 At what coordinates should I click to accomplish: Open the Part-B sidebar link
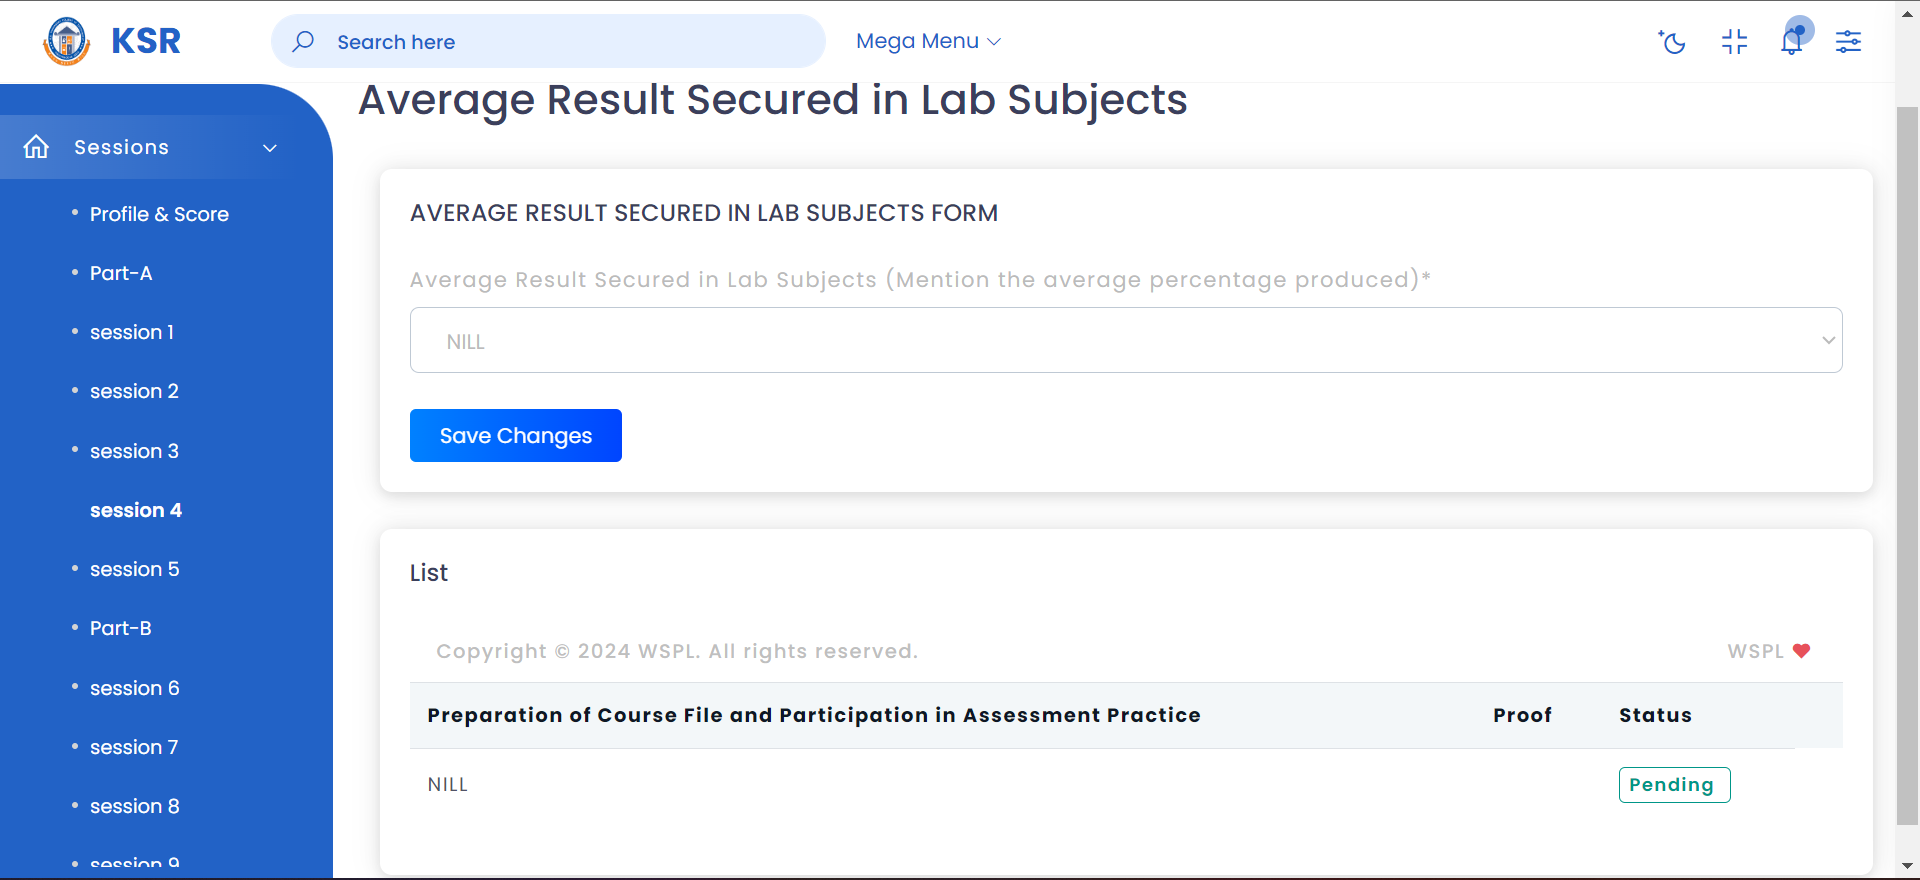coord(121,628)
